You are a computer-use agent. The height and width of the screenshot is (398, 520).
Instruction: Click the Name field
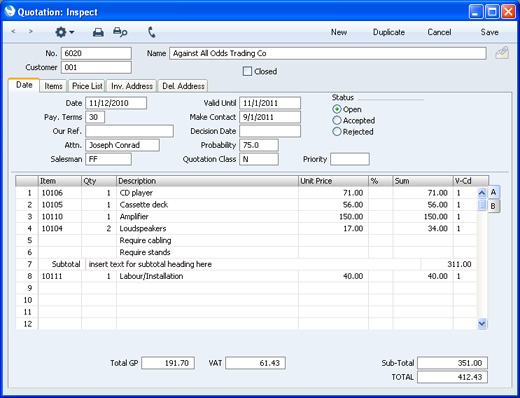coord(328,53)
